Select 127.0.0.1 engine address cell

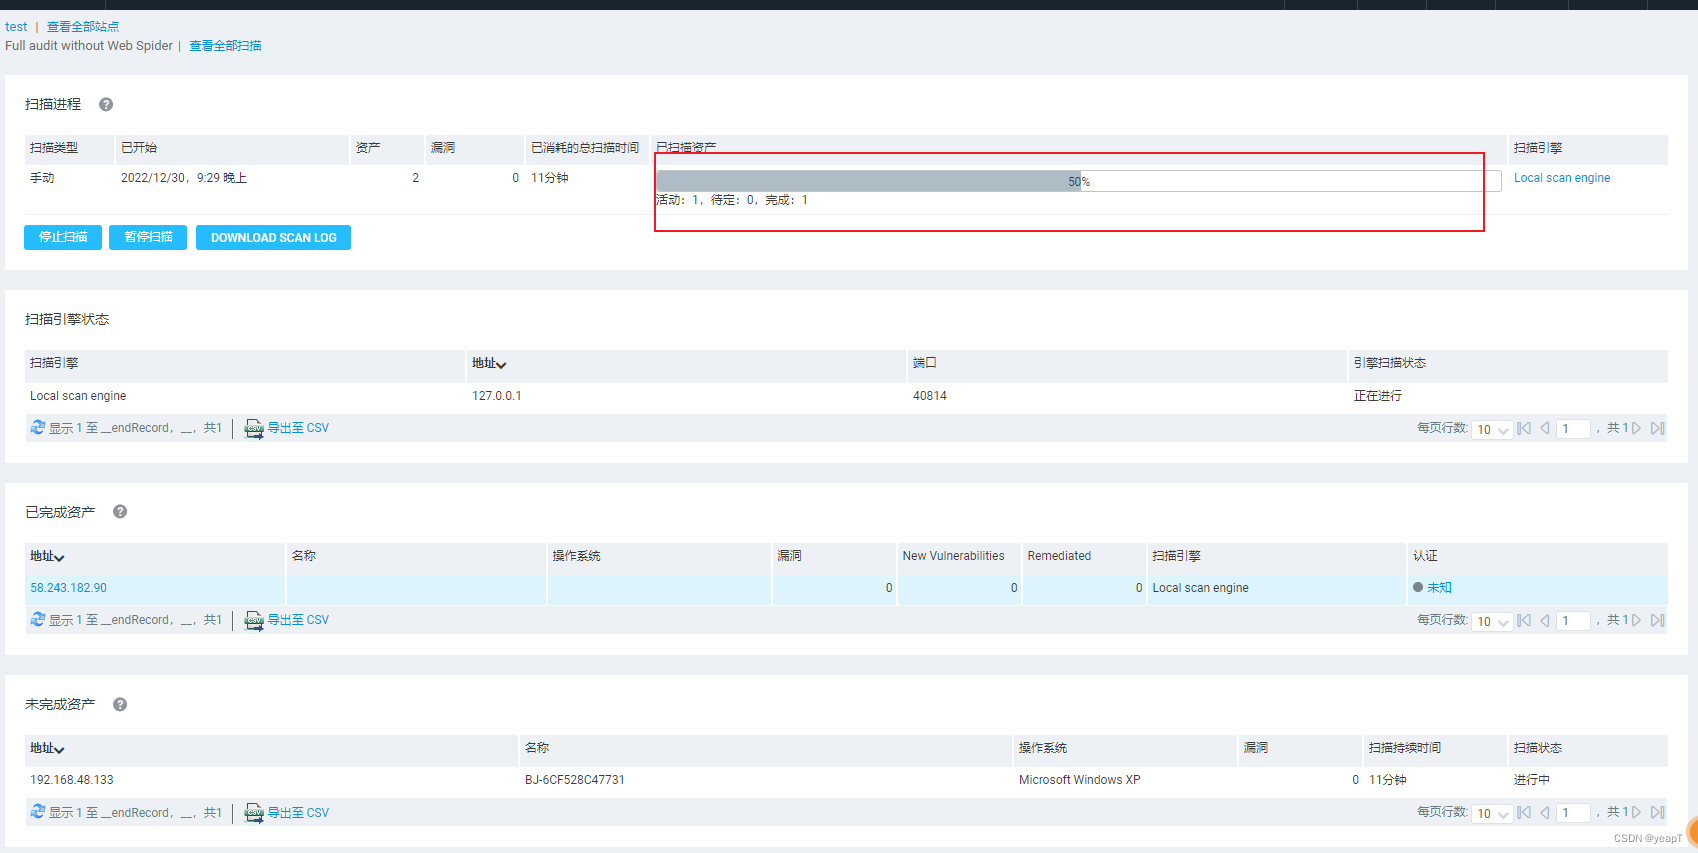pyautogui.click(x=497, y=396)
